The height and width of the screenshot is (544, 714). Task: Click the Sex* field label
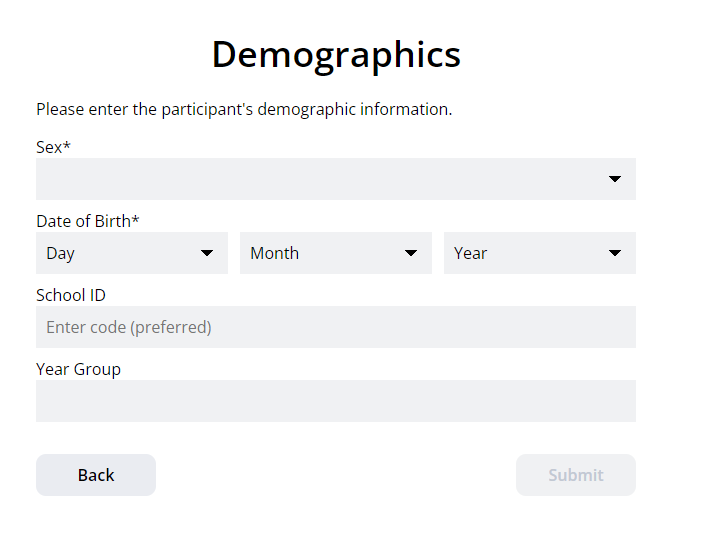coord(53,147)
